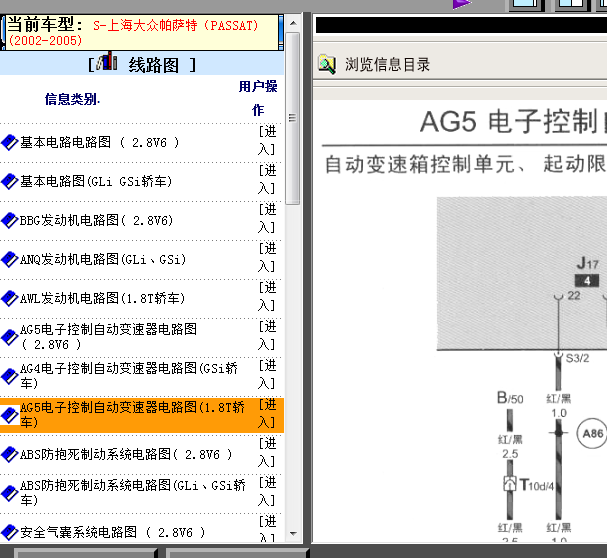Open ABS防抱死制动系统电路图 (2.8V6) entry

(126, 454)
